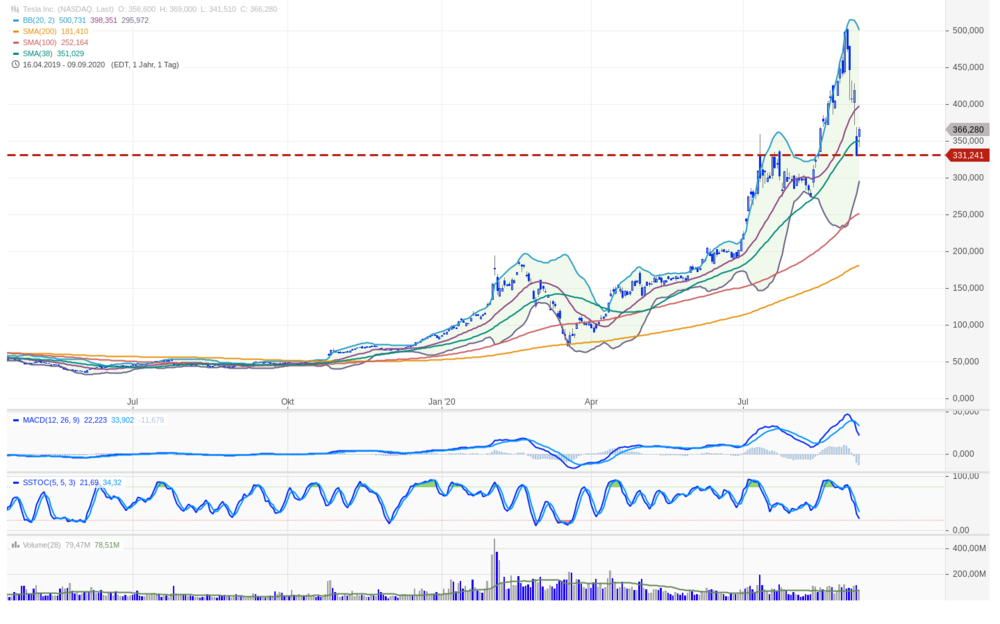Screen dimensions: 1000x624
Task: Click the blue SSTOC legend marker
Action: coord(15,483)
